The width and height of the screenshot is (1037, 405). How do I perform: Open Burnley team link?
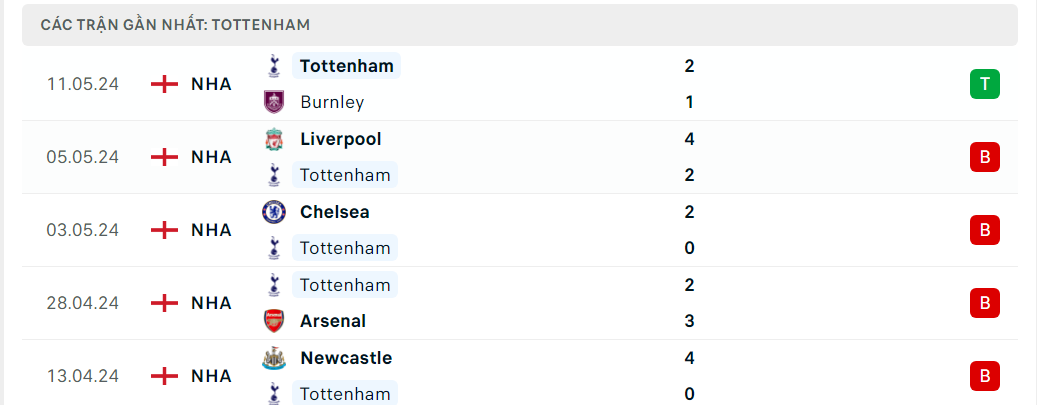332,102
